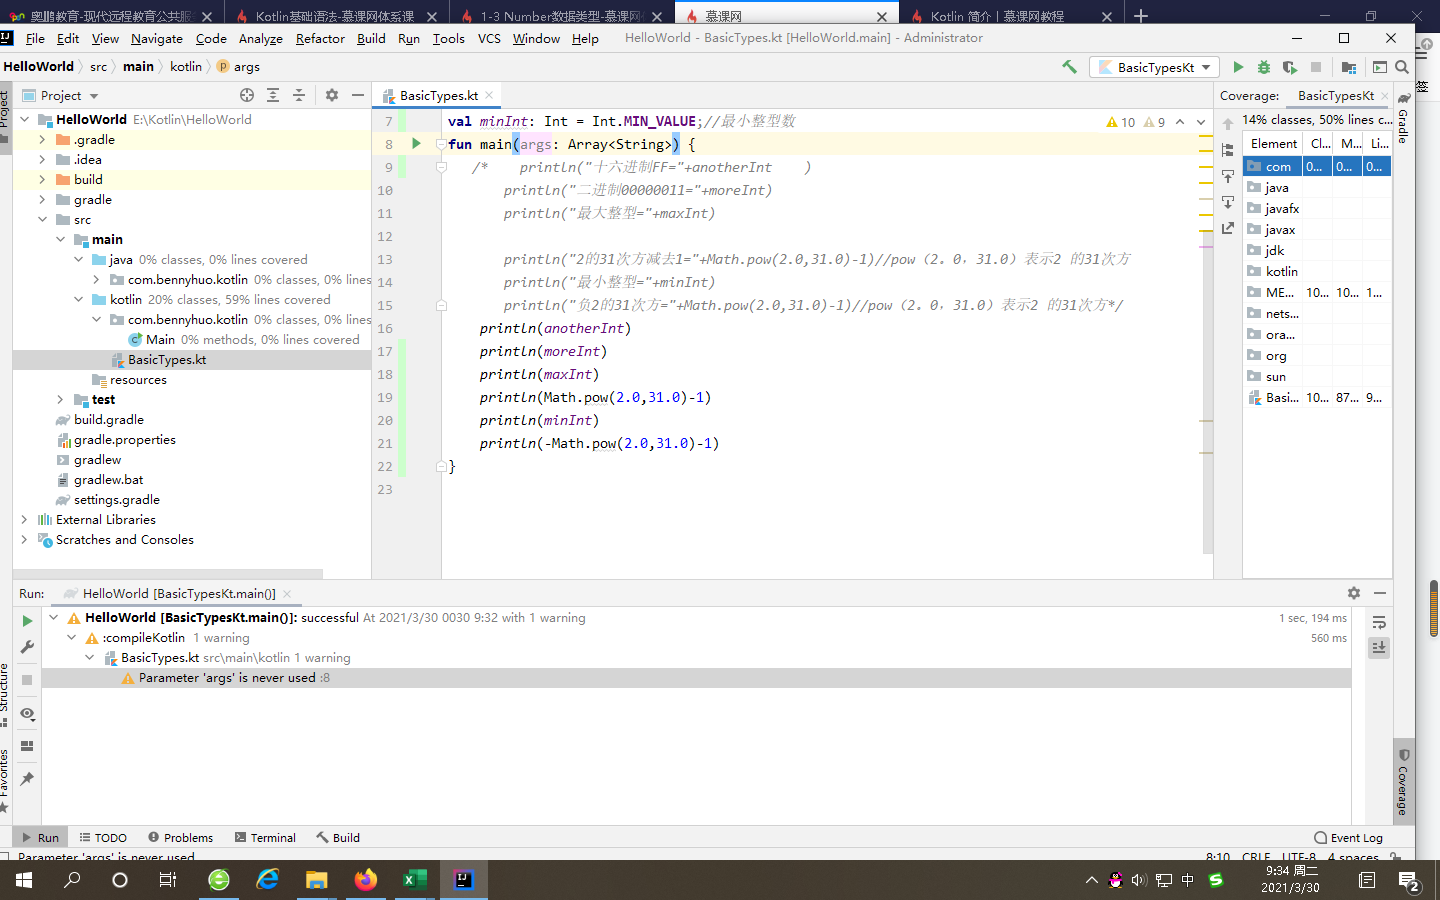The height and width of the screenshot is (900, 1440).
Task: Select the kotlin row in Coverage table
Action: coord(1317,271)
